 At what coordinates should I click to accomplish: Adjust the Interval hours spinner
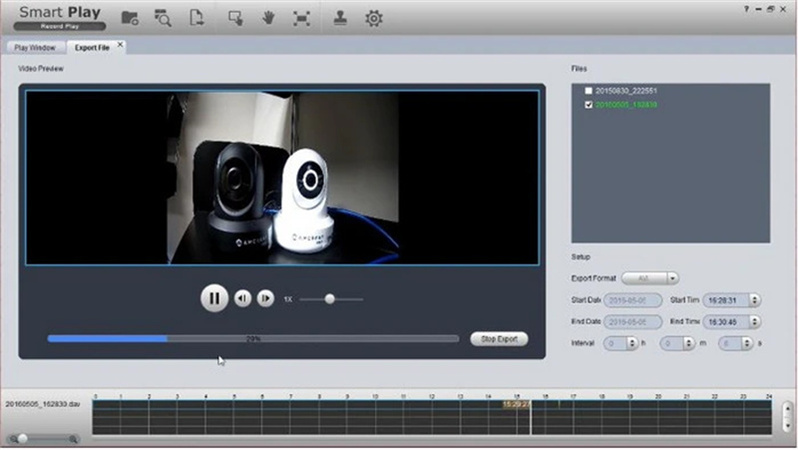[x=632, y=344]
